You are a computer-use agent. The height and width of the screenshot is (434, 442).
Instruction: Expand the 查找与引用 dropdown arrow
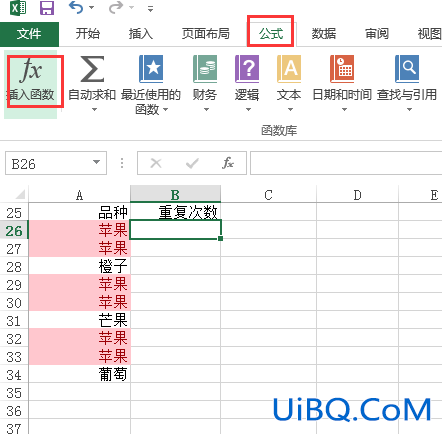click(410, 109)
